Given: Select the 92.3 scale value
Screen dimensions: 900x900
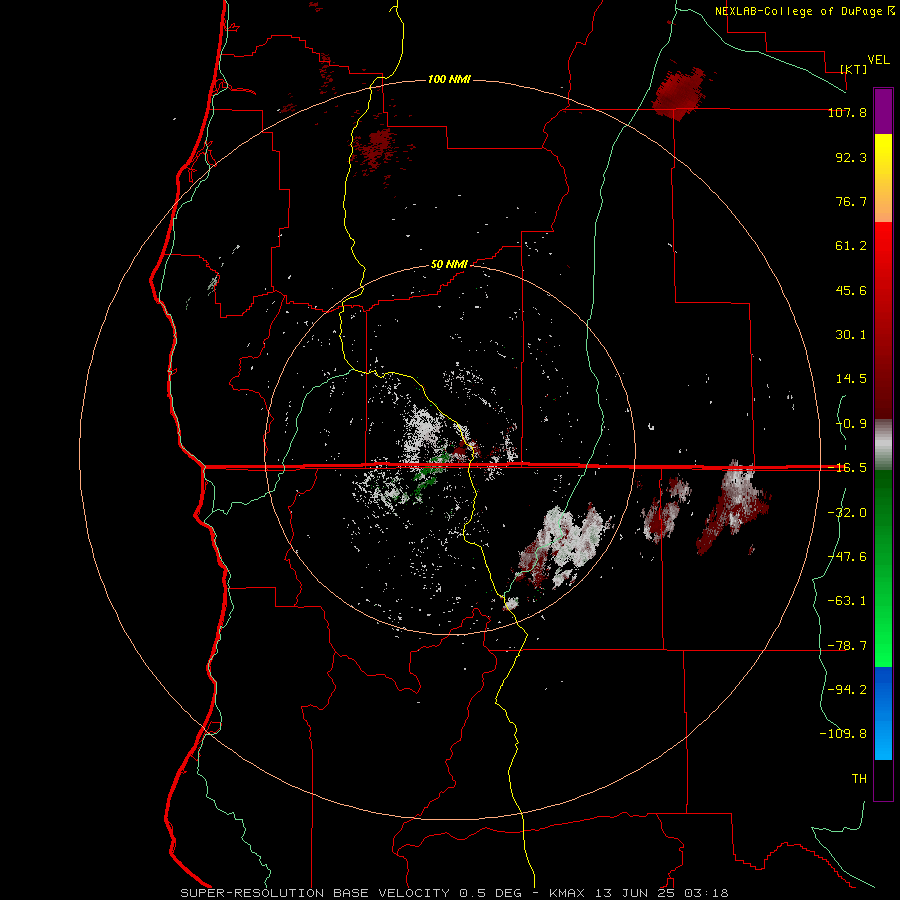Looking at the screenshot, I should coord(851,157).
